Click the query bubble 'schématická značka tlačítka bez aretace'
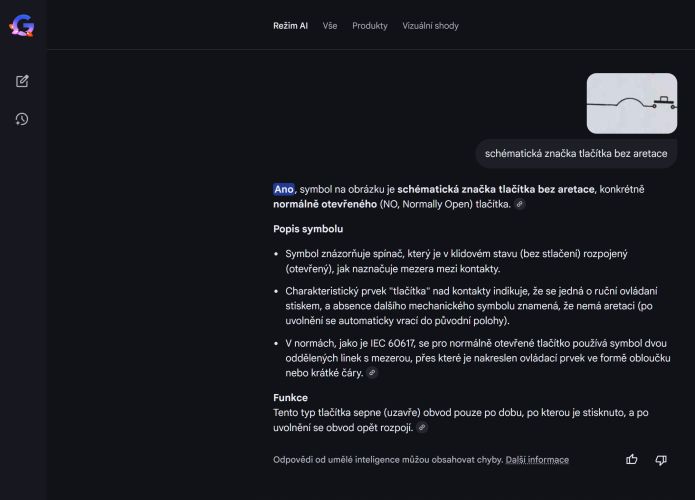 tap(575, 154)
